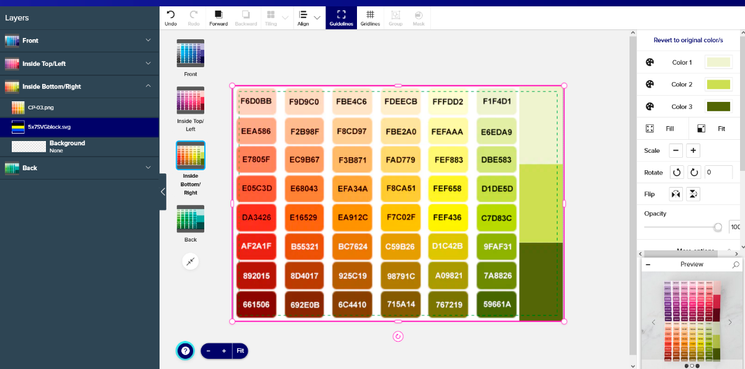Screen dimensions: 745x369
Task: Select the CP-03.png layer
Action: (79, 108)
